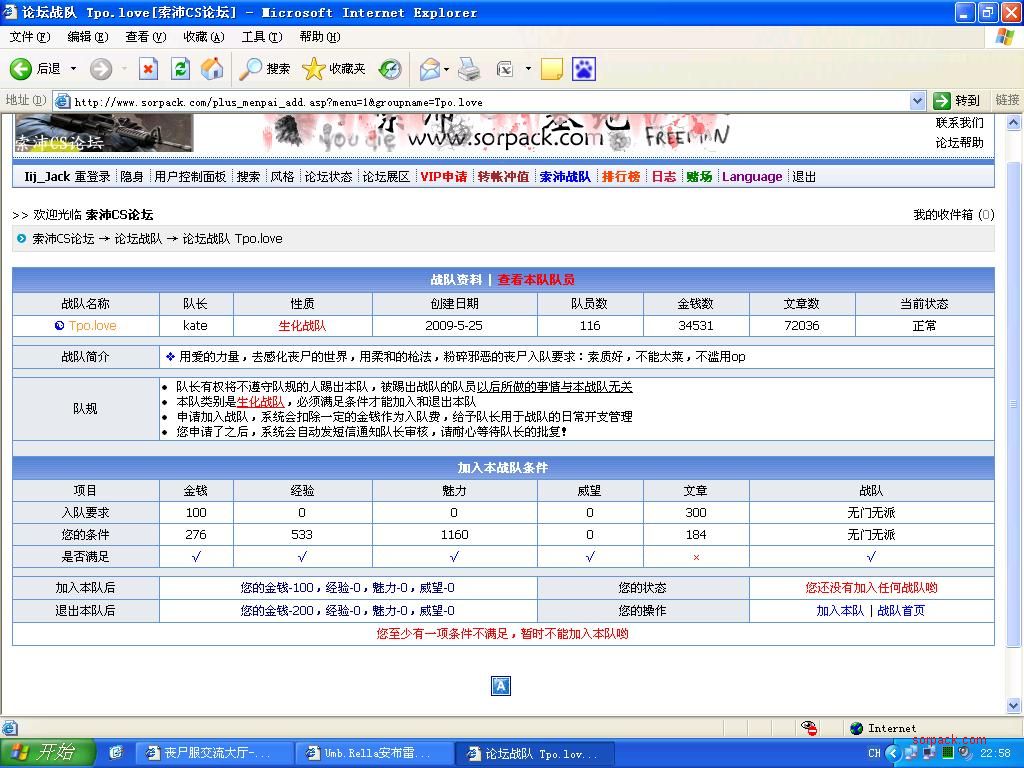Click the Back arrow button in toolbar
The image size is (1024, 768).
22,69
